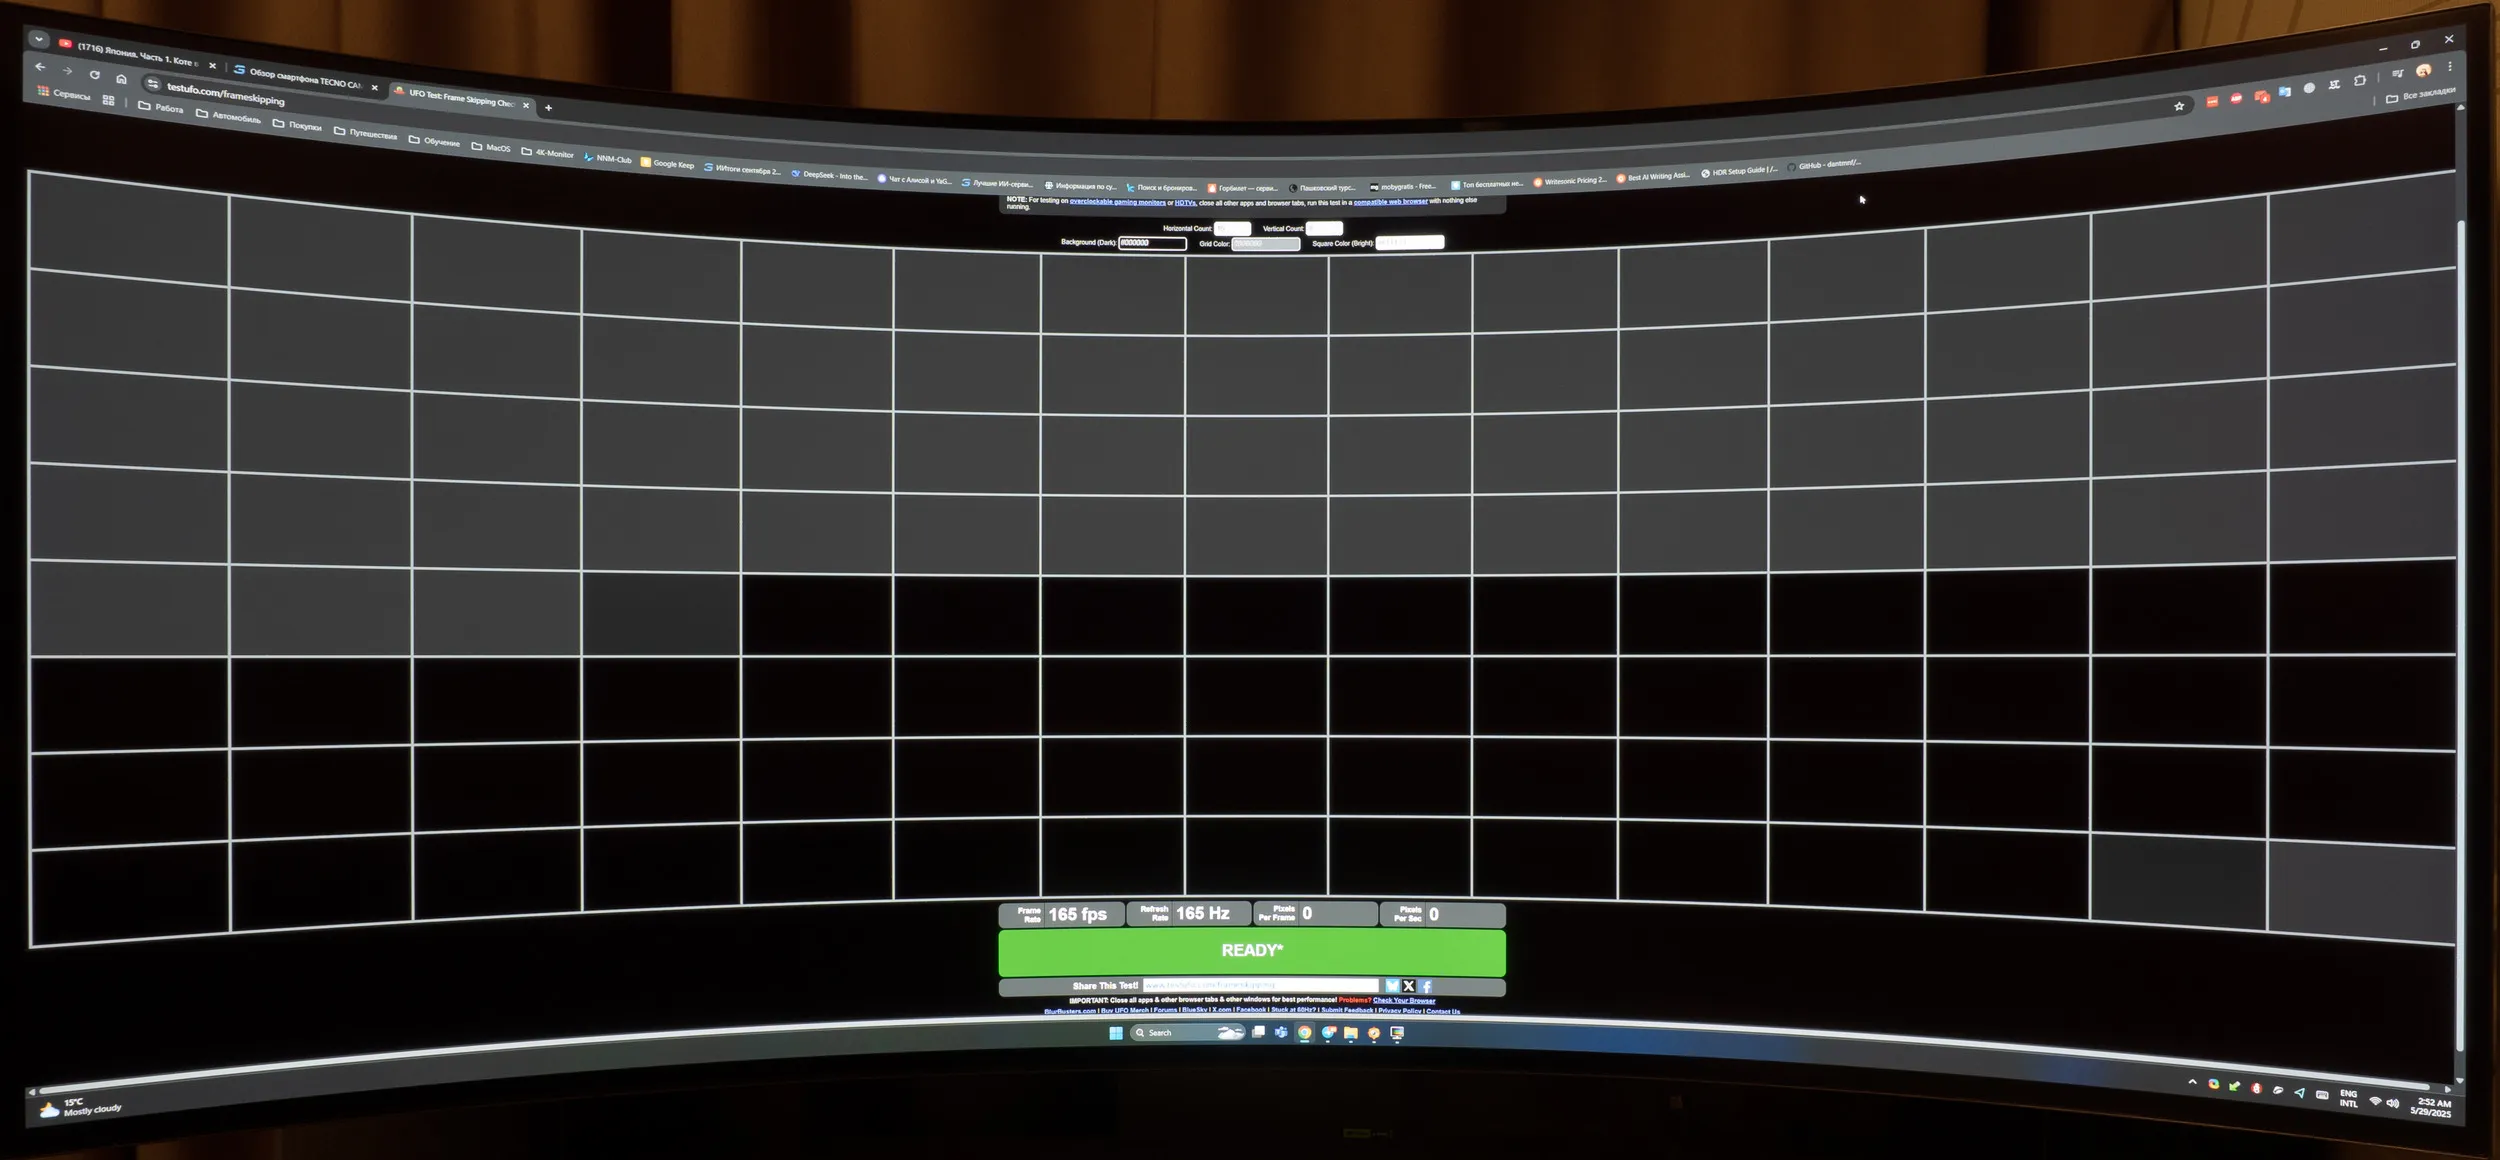Image resolution: width=2500 pixels, height=1160 pixels.
Task: Share the test via X icon
Action: (x=1409, y=986)
